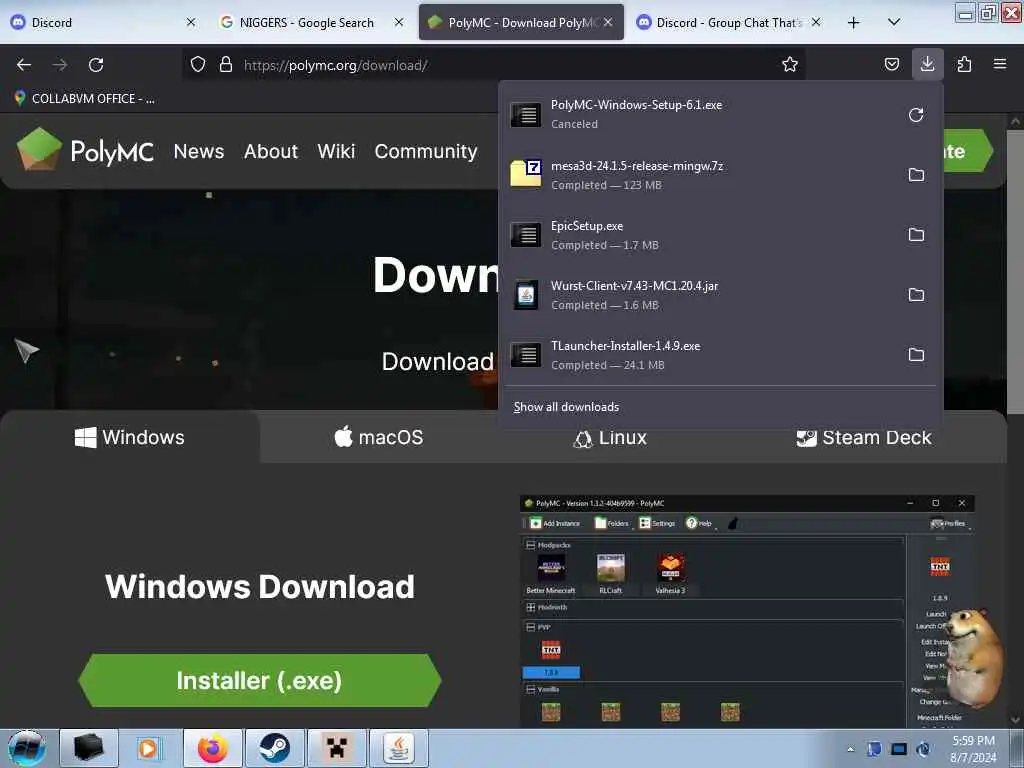Screen dimensions: 1024x768
Task: Click the EpicSetup.exe download entry
Action: click(702, 235)
